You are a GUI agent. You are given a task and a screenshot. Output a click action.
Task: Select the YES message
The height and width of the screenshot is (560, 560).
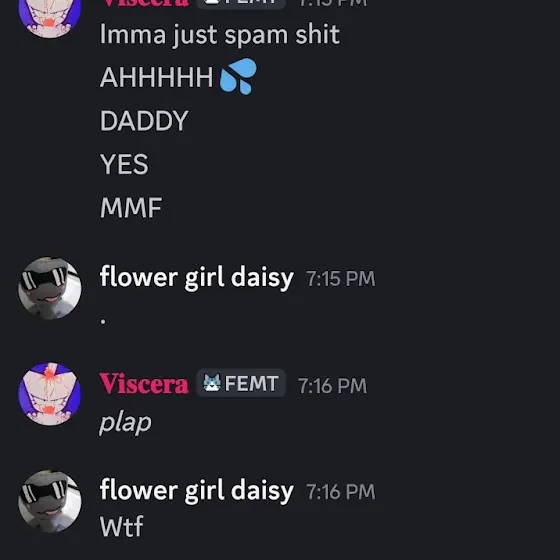coord(124,164)
